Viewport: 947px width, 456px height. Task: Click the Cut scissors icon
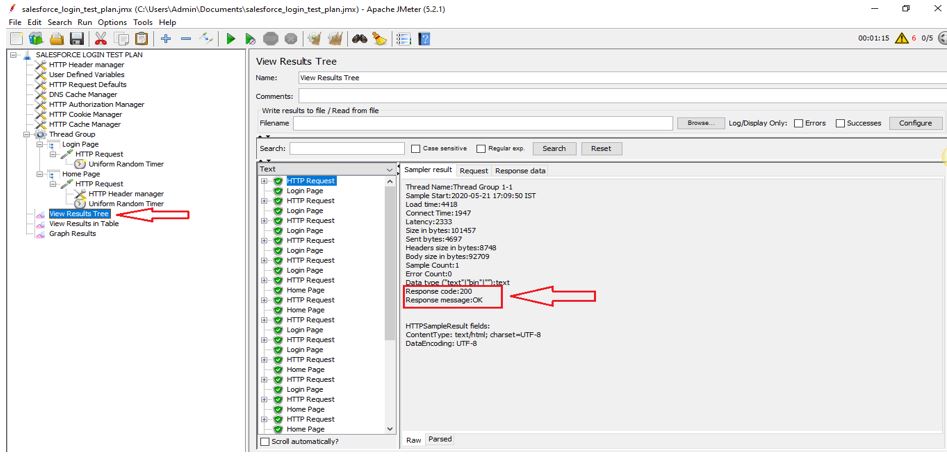click(101, 39)
